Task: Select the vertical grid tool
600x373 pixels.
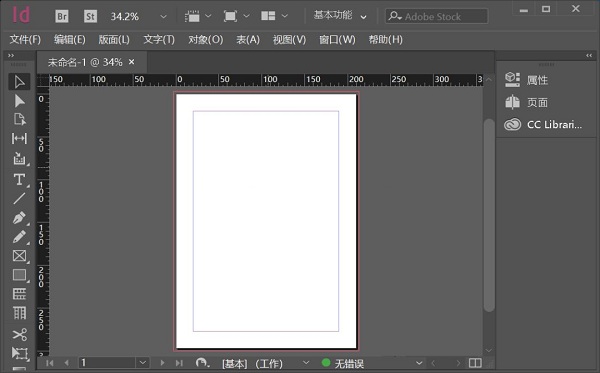Action: pyautogui.click(x=19, y=313)
